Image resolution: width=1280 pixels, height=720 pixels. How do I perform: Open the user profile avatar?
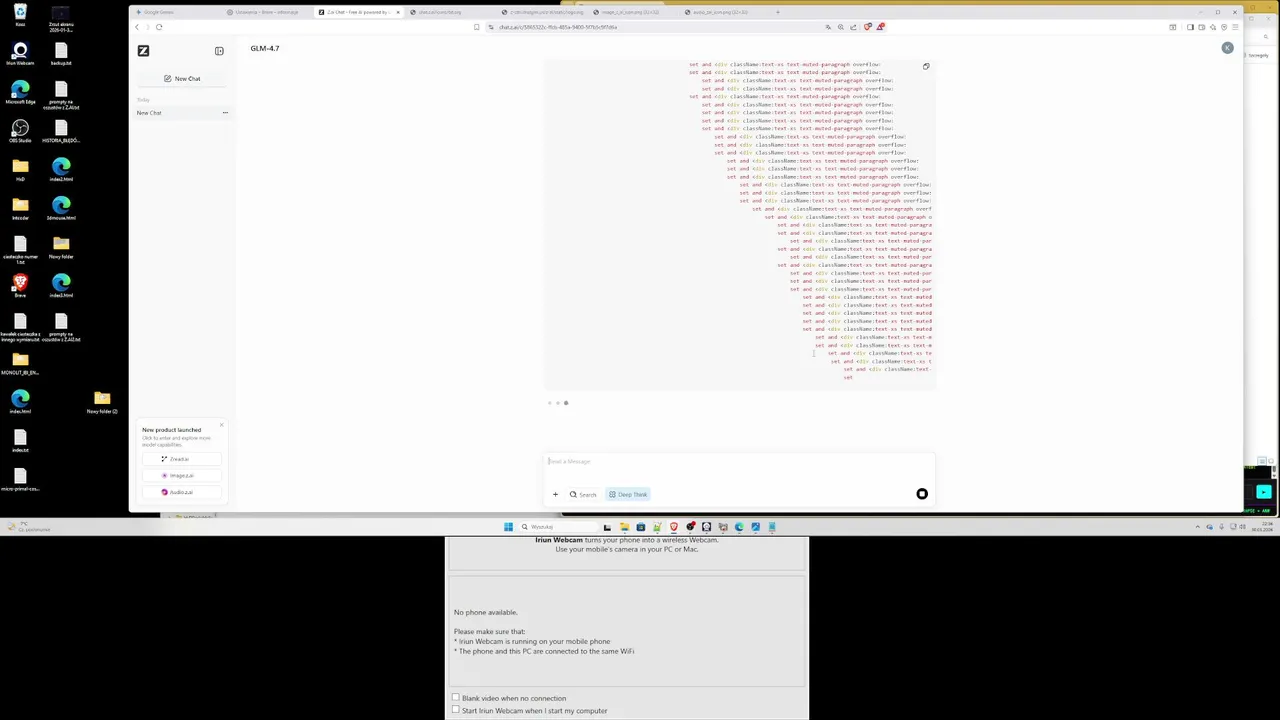pos(1227,48)
